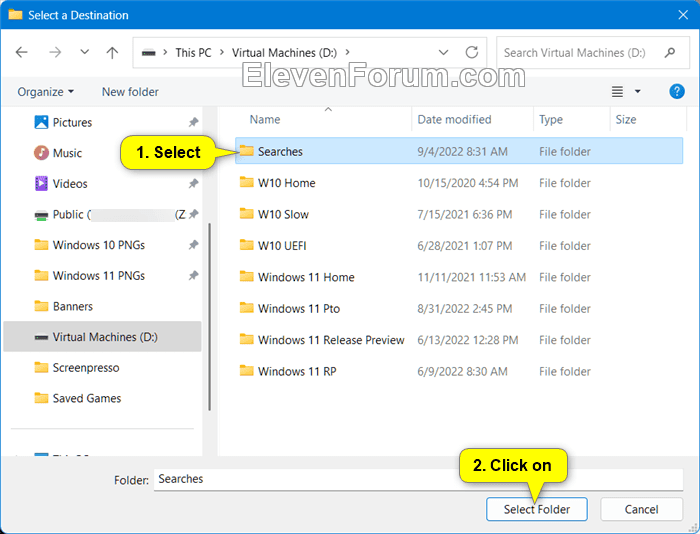The width and height of the screenshot is (700, 534).
Task: Open the view options dropdown arrow
Action: 638,92
